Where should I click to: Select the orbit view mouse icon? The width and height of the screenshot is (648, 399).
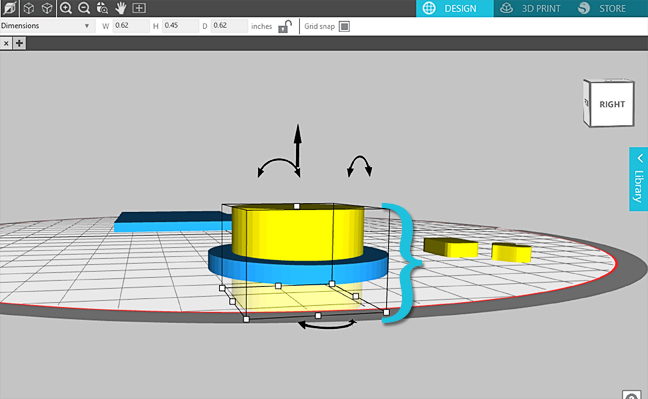tap(102, 8)
